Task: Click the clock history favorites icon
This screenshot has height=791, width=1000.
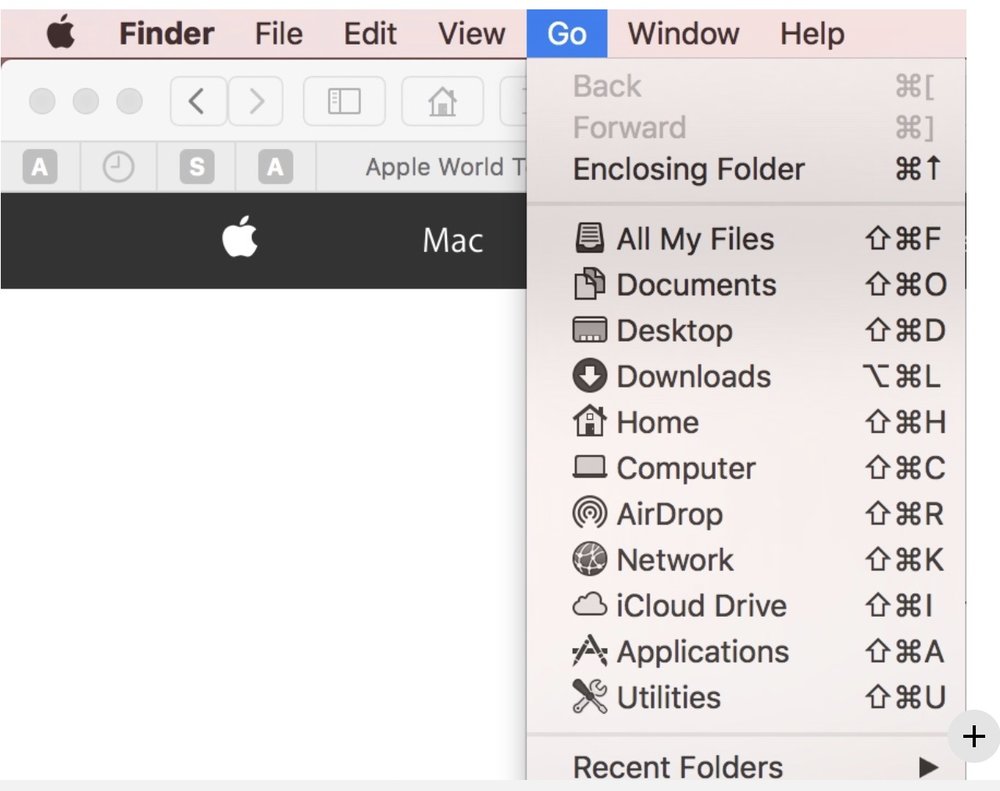Action: 118,167
